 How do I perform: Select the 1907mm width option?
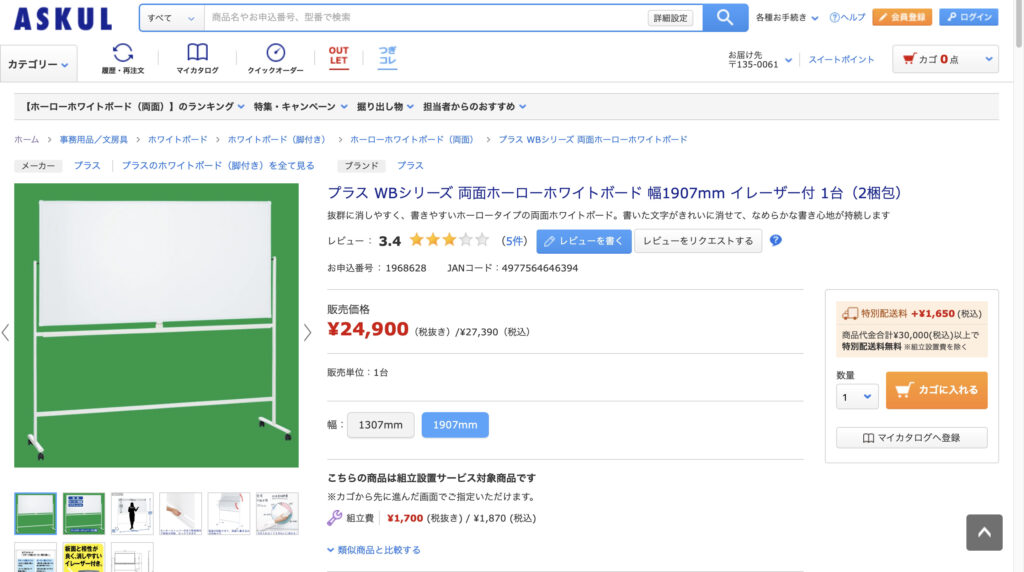(x=455, y=425)
